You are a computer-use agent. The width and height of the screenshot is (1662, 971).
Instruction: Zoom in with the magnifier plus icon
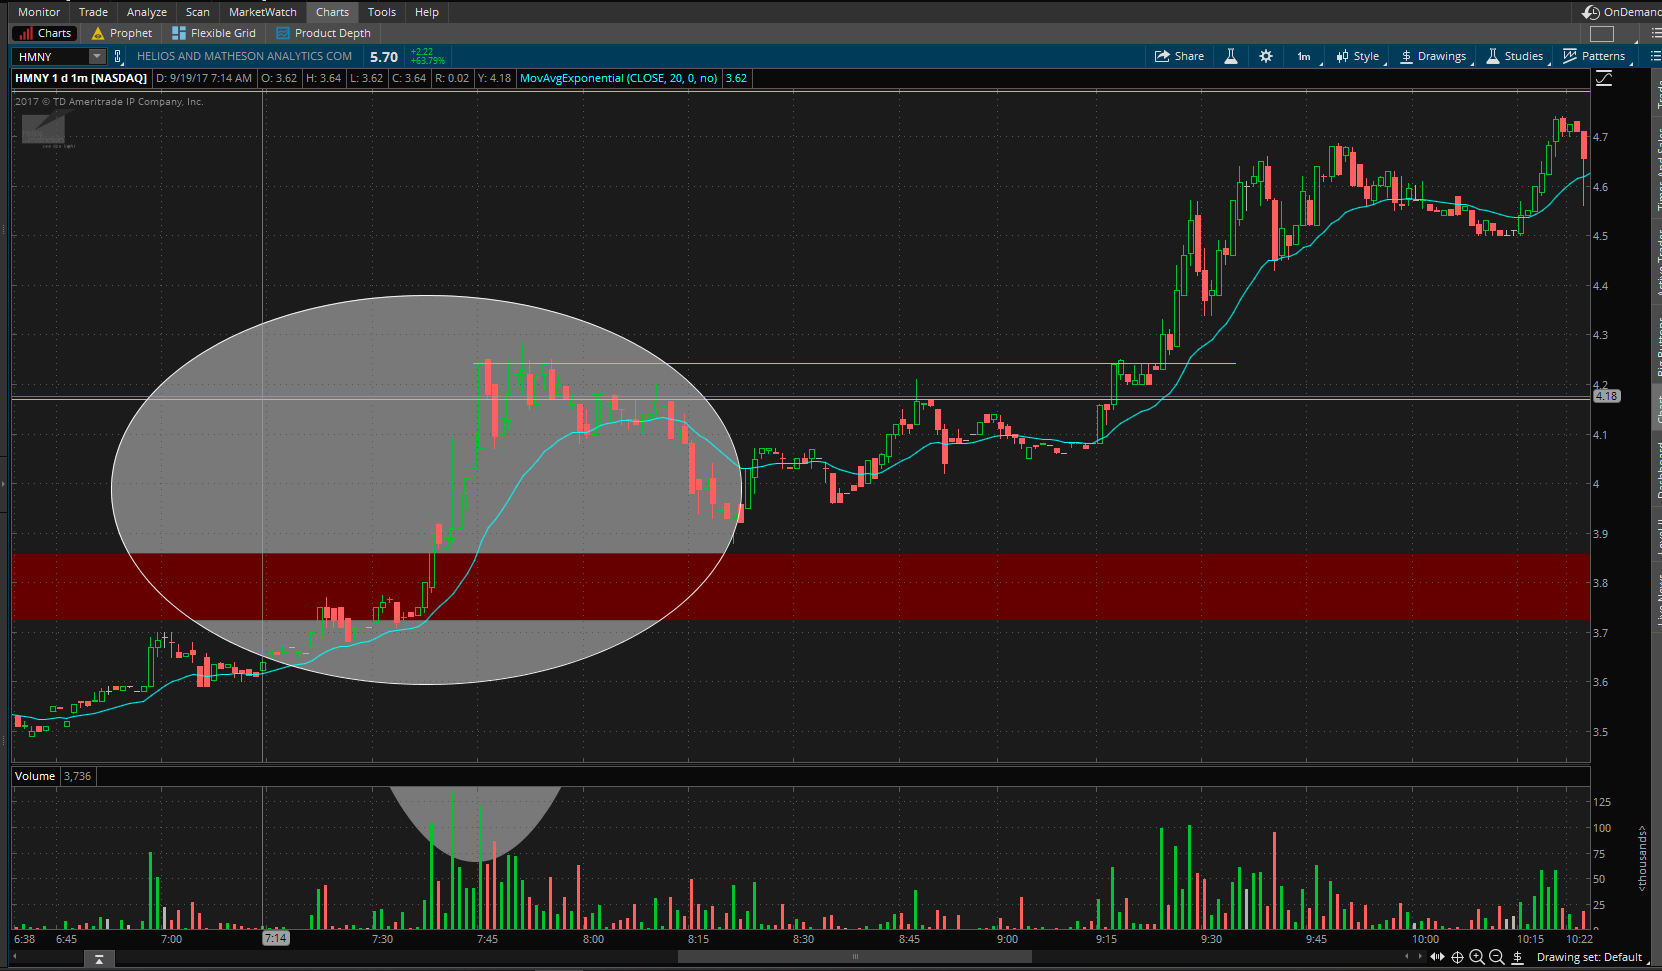(x=1477, y=957)
